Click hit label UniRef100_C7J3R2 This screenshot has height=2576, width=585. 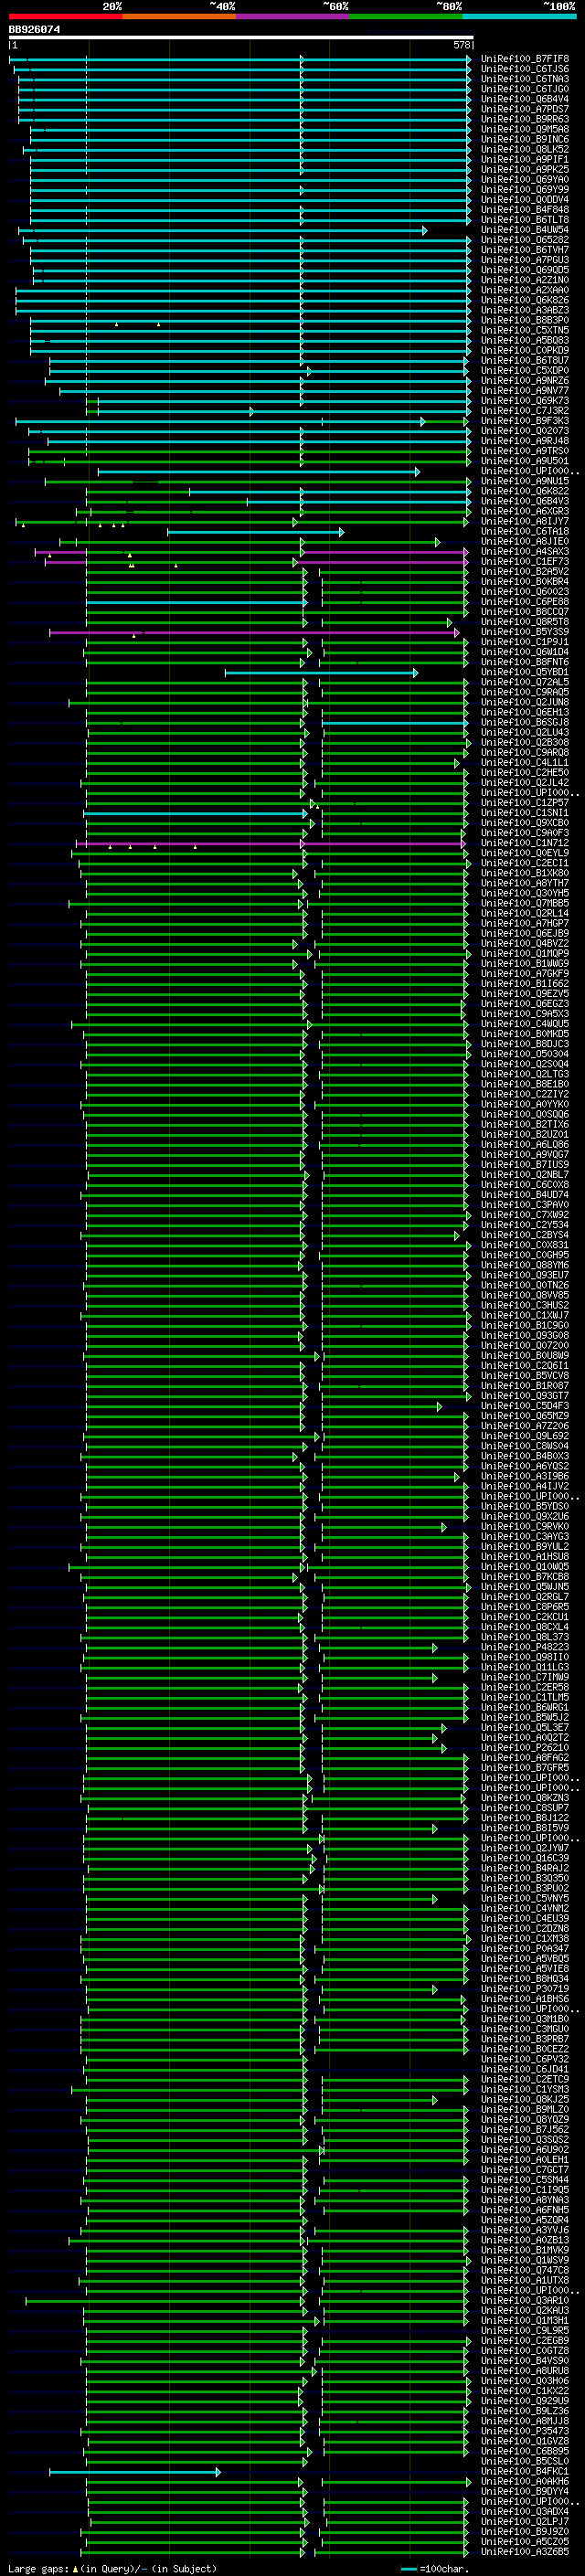coord(525,411)
